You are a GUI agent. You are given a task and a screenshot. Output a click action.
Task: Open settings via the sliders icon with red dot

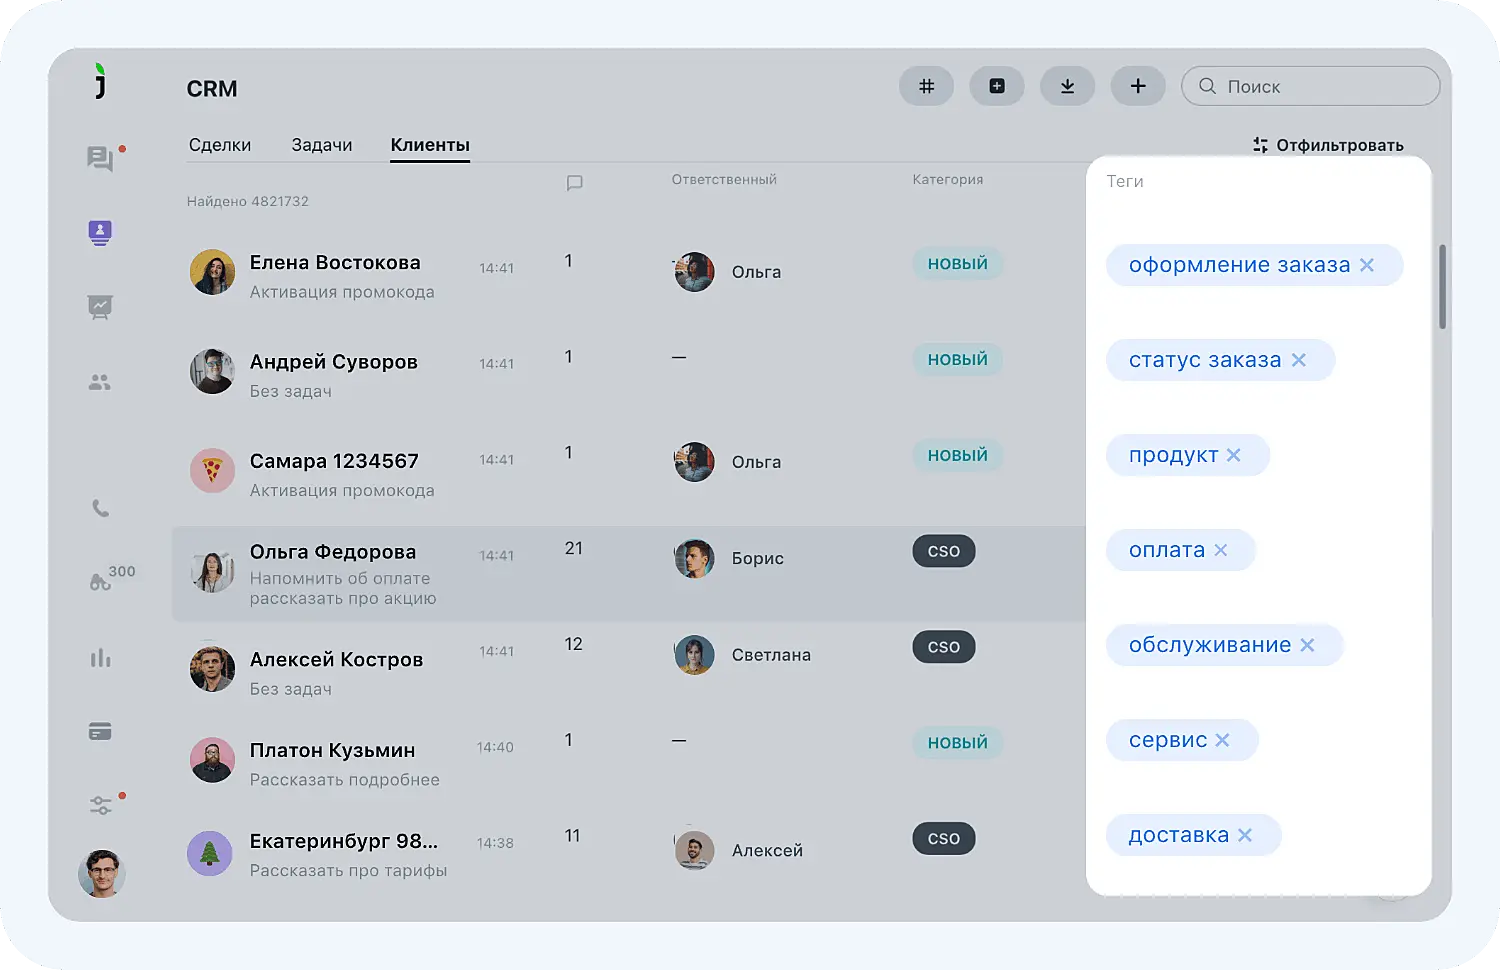[100, 805]
